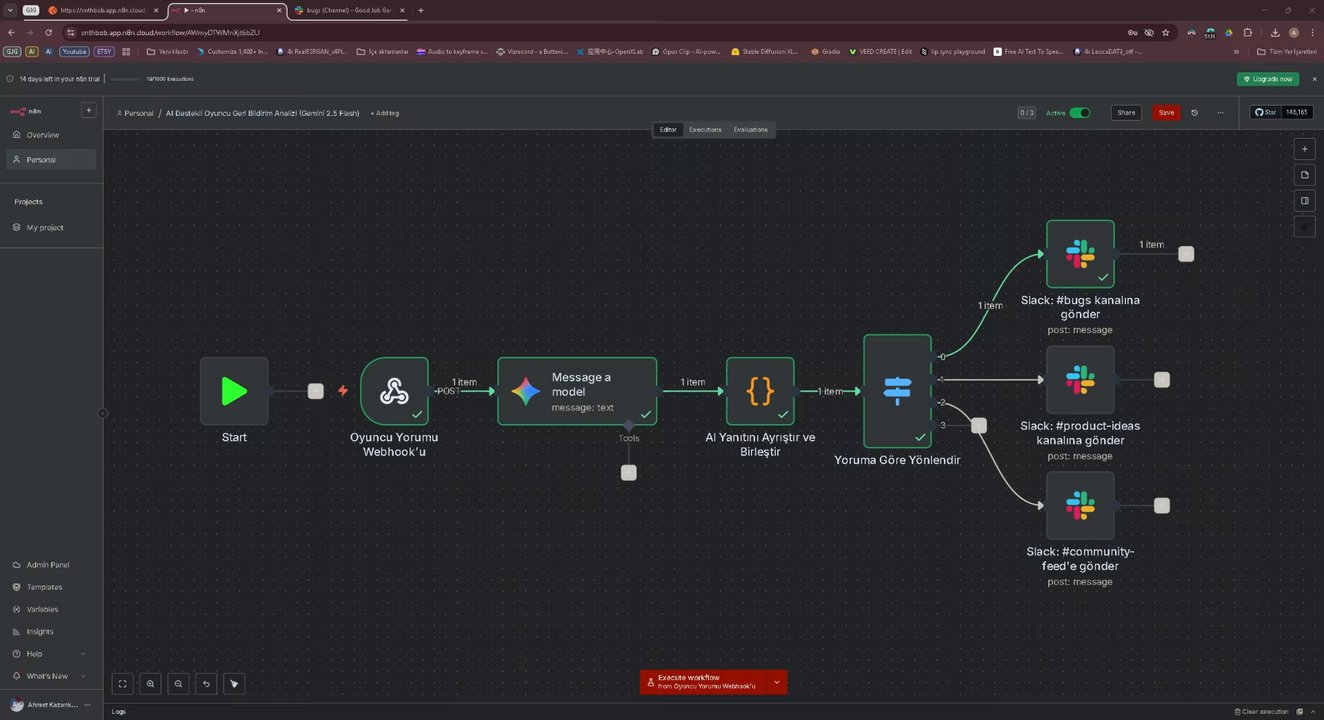Zoom out of the workflow canvas
1324x720 pixels.
click(x=178, y=684)
